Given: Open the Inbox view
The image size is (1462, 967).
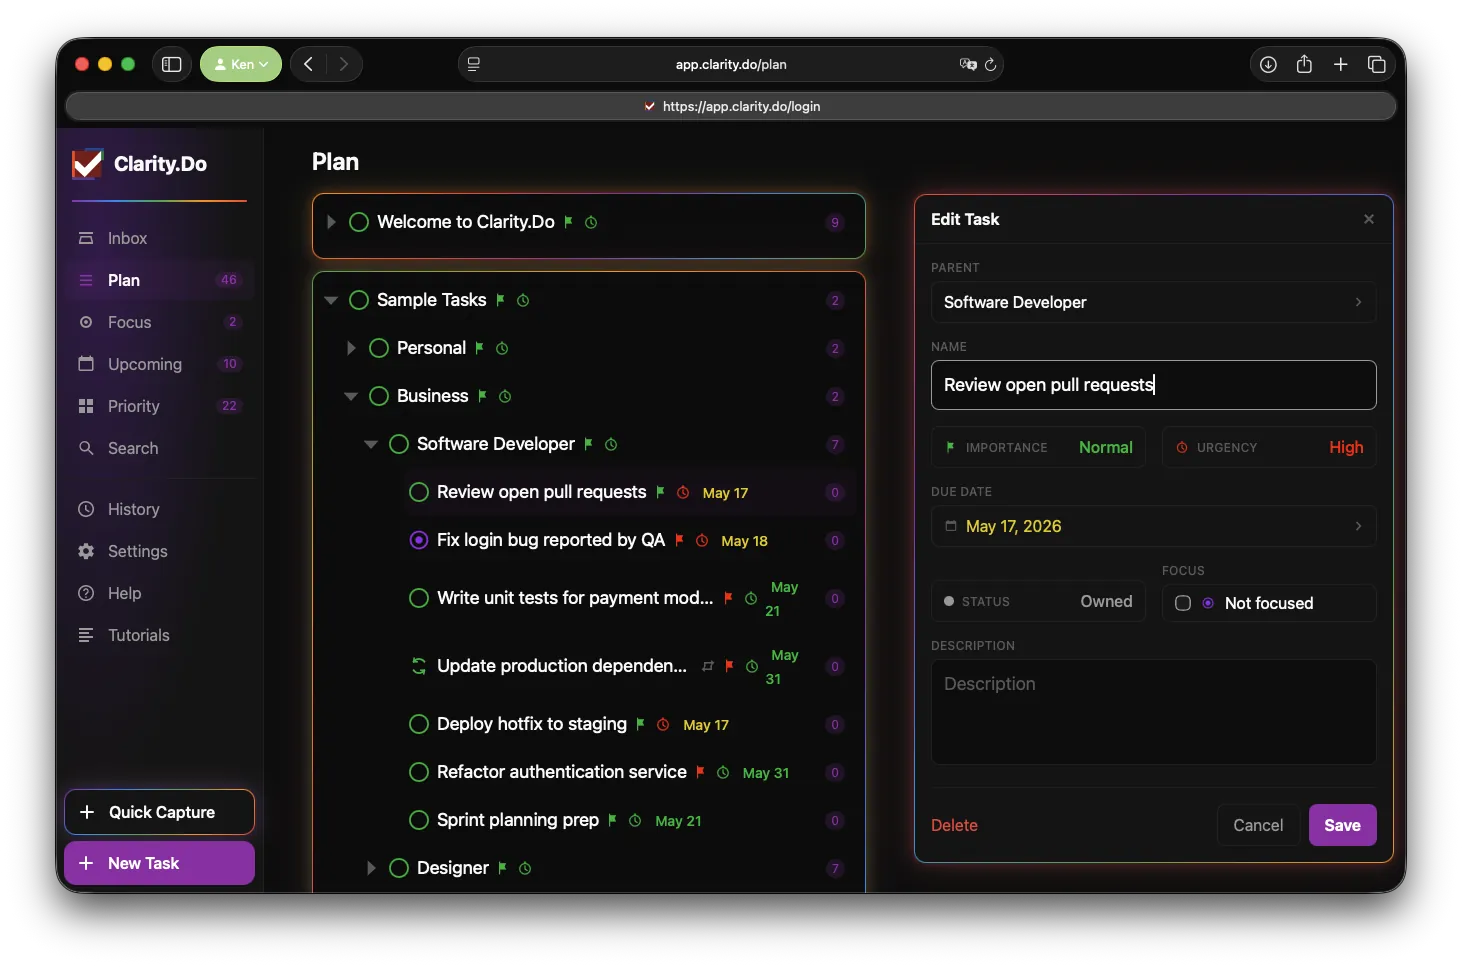Looking at the screenshot, I should (160, 238).
